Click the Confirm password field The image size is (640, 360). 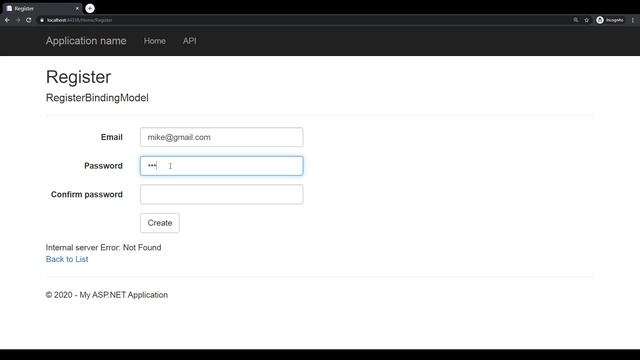(x=222, y=194)
